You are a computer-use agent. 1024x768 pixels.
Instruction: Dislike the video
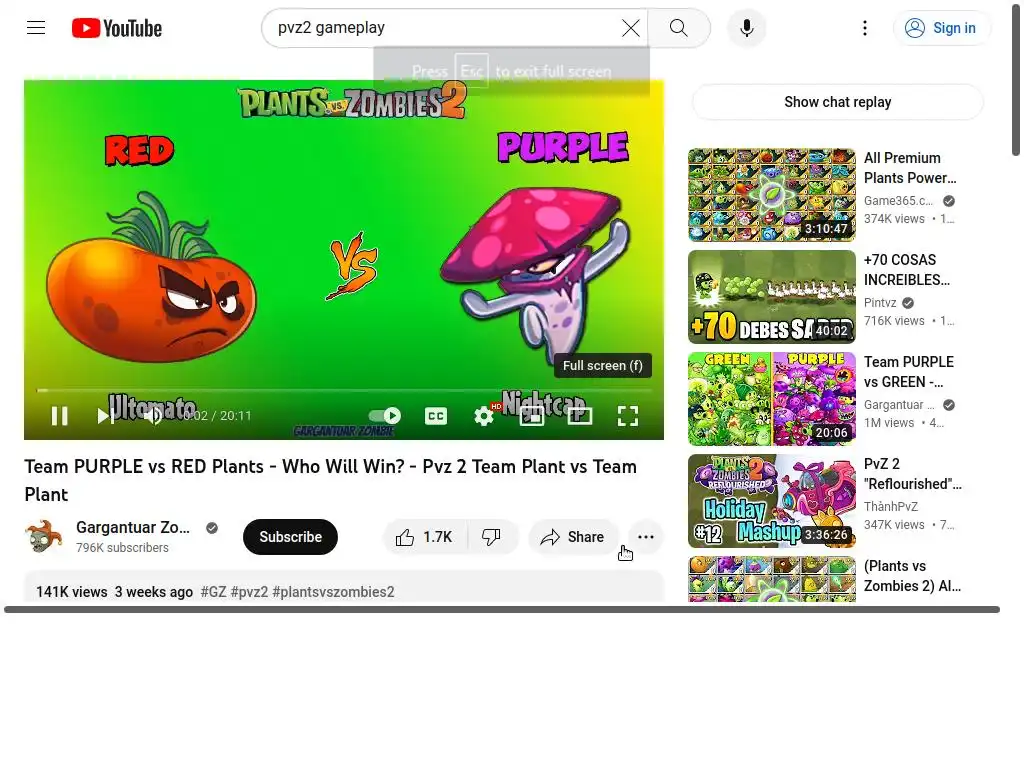coord(492,537)
